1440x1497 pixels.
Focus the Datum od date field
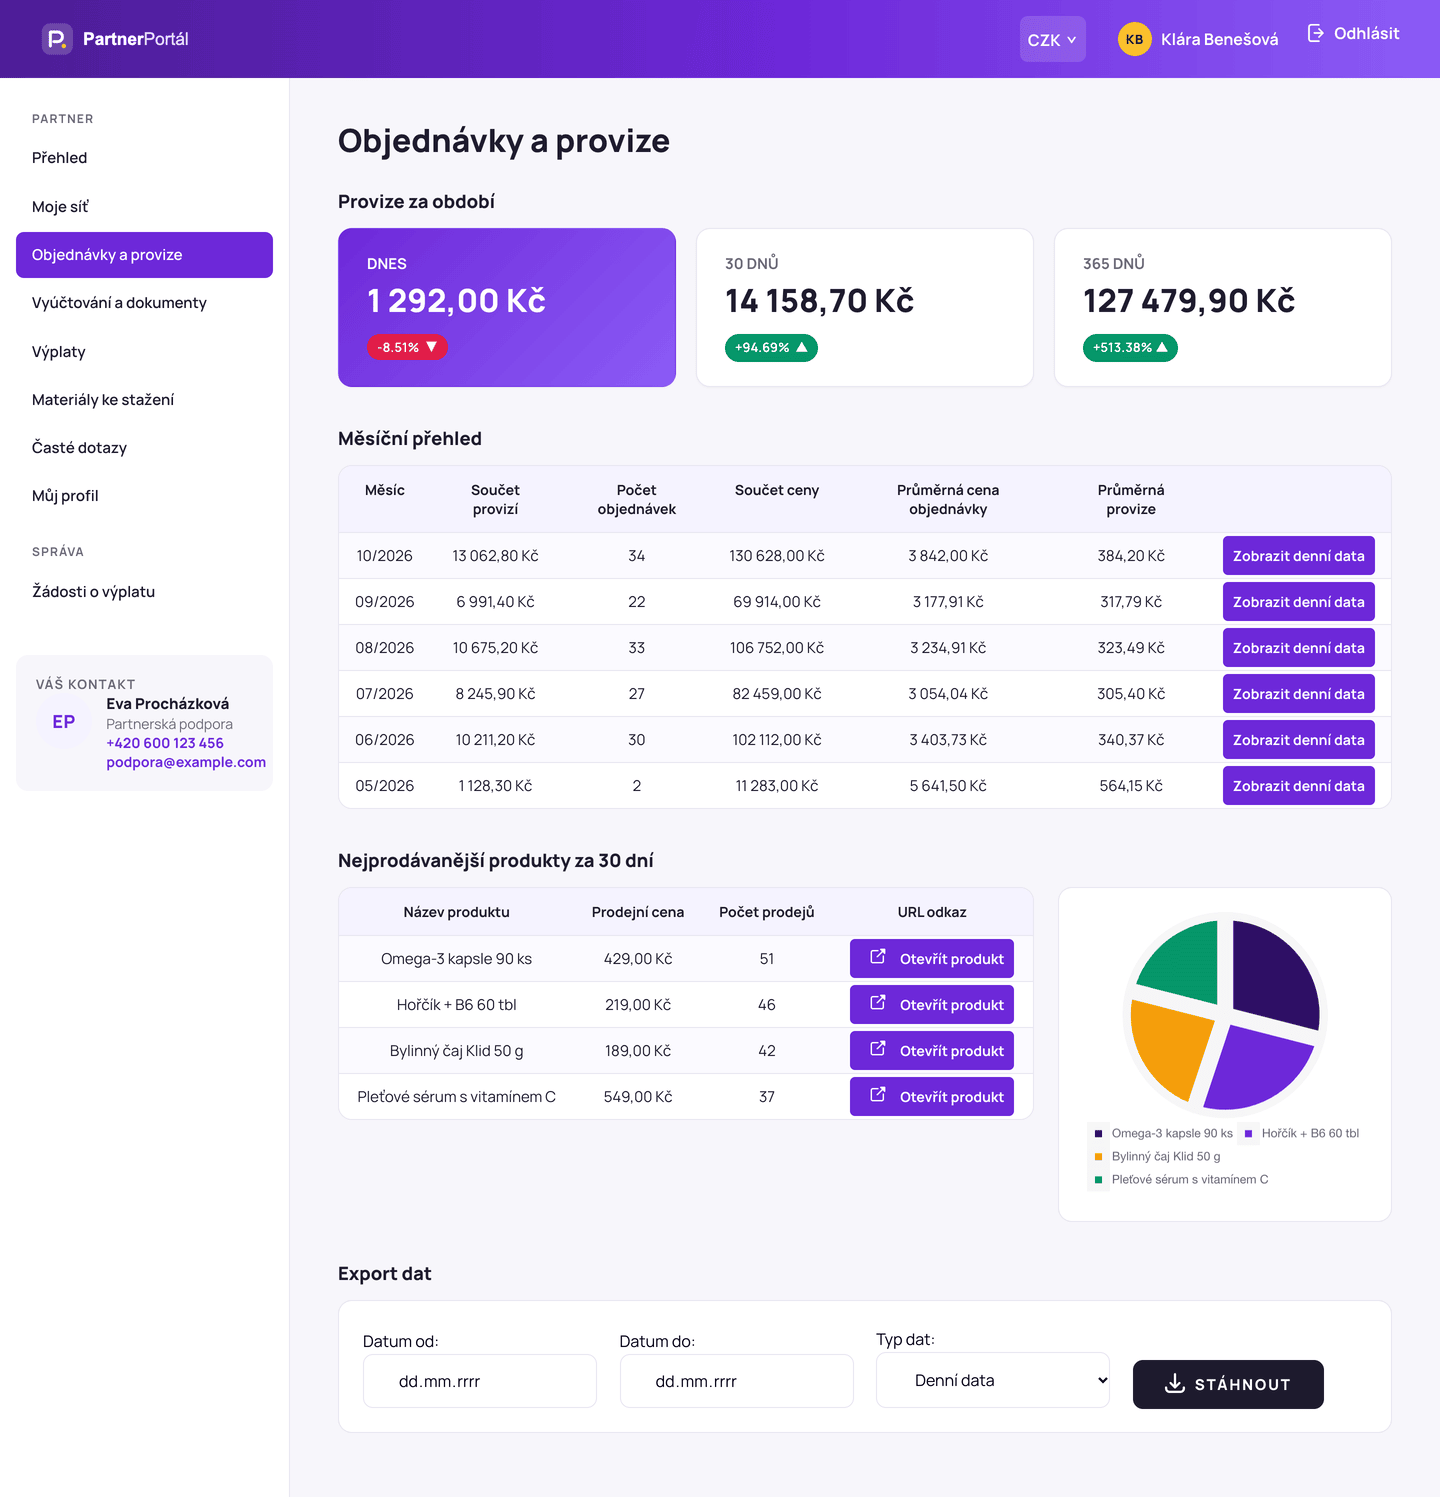click(480, 1381)
